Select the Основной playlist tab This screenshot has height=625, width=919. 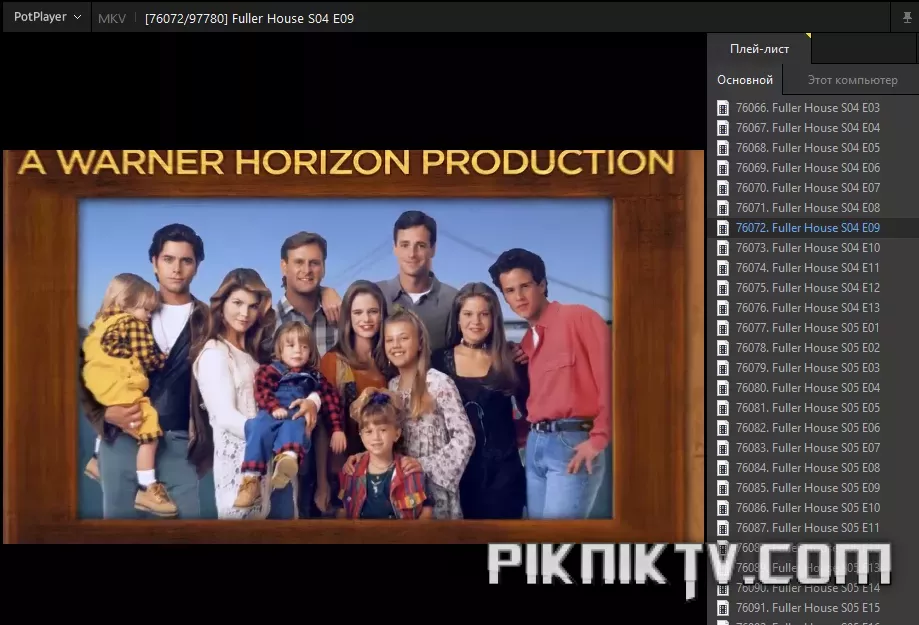[x=745, y=80]
